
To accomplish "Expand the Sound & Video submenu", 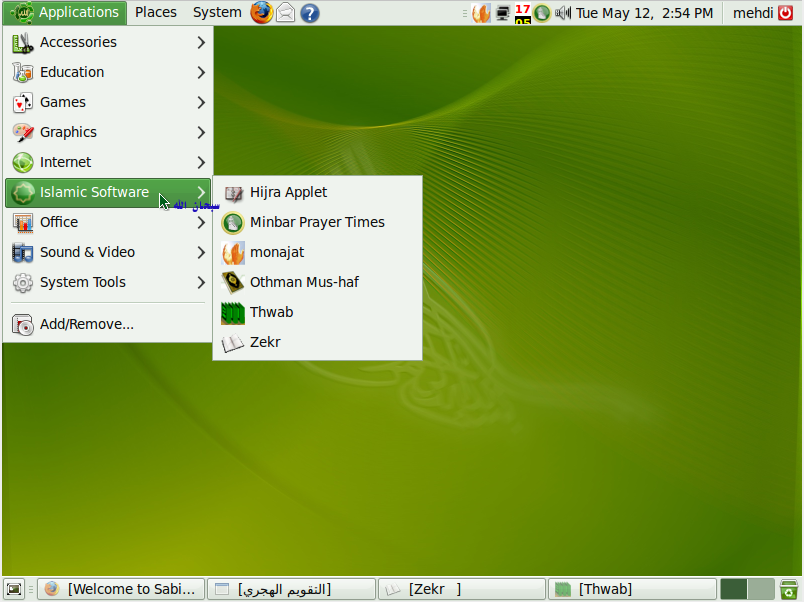I will 88,252.
